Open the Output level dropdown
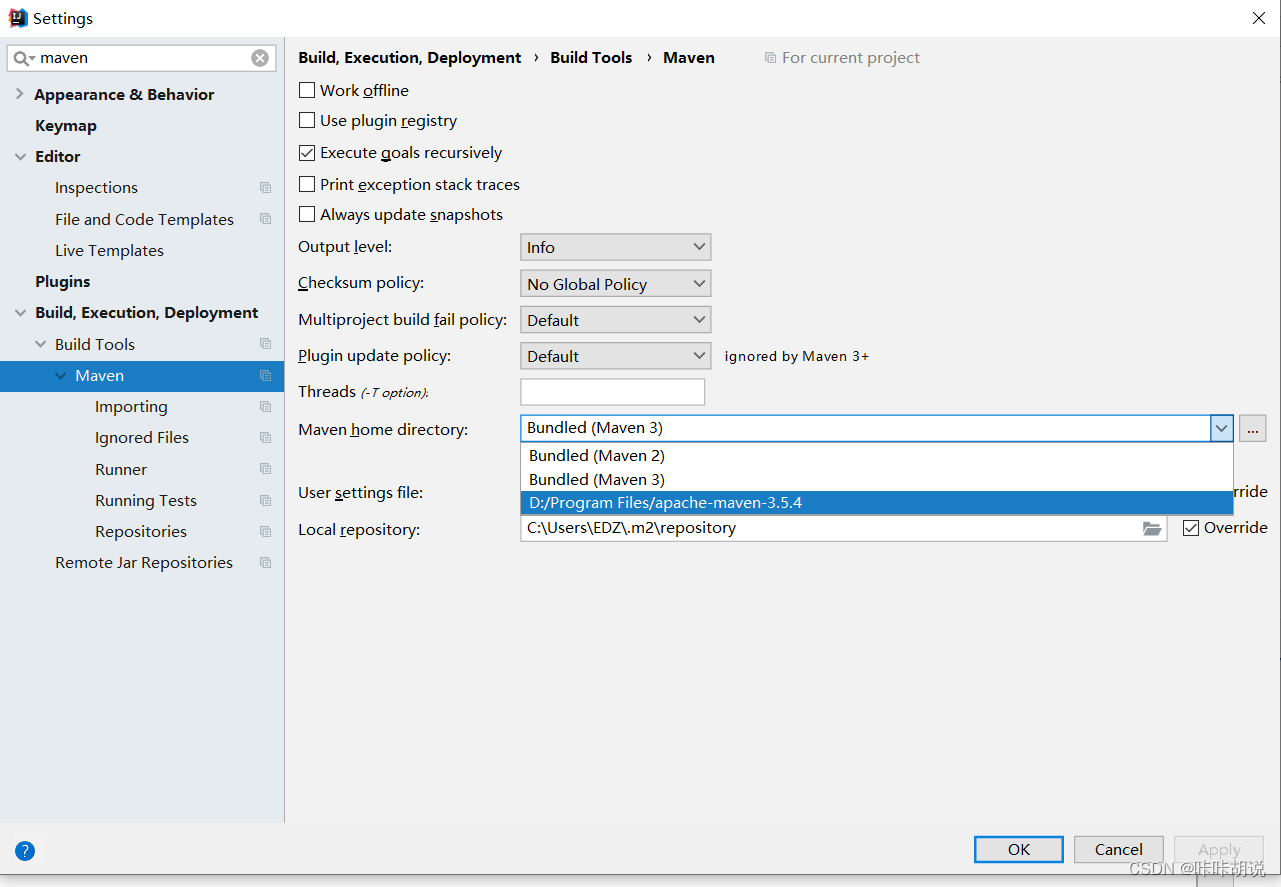The height and width of the screenshot is (887, 1281). pyautogui.click(x=616, y=247)
